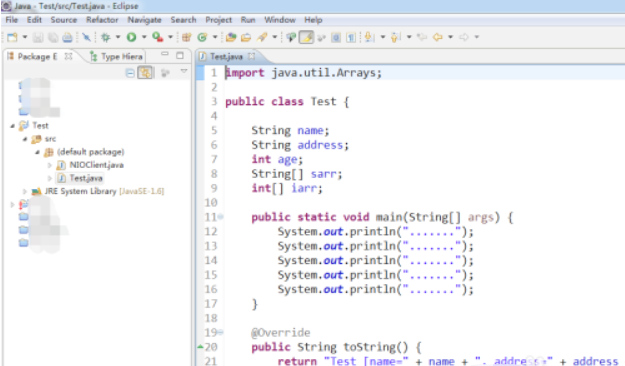The width and height of the screenshot is (625, 366).
Task: Open the Package Explorer view menu triangle
Action: click(x=184, y=72)
